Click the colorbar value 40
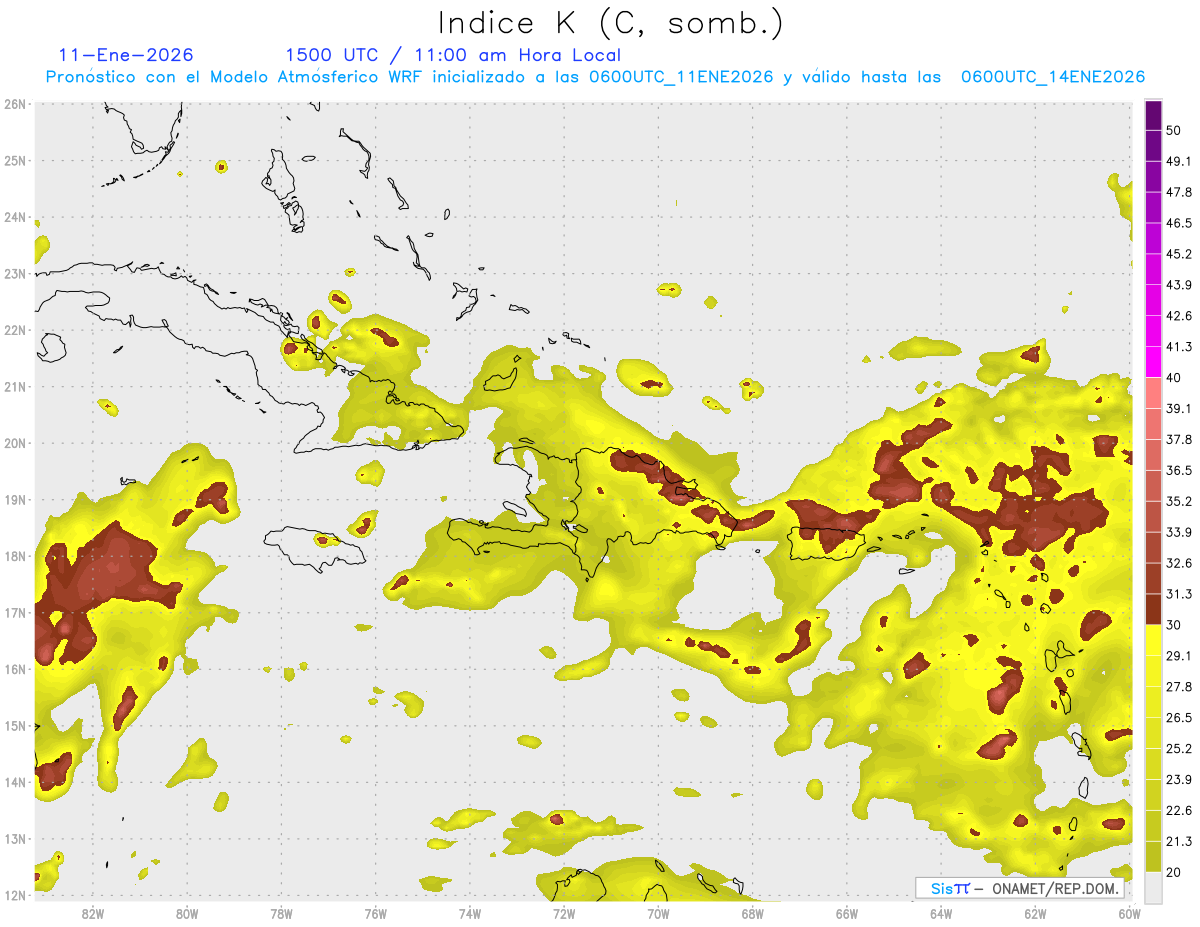1200x927 pixels. click(1173, 377)
